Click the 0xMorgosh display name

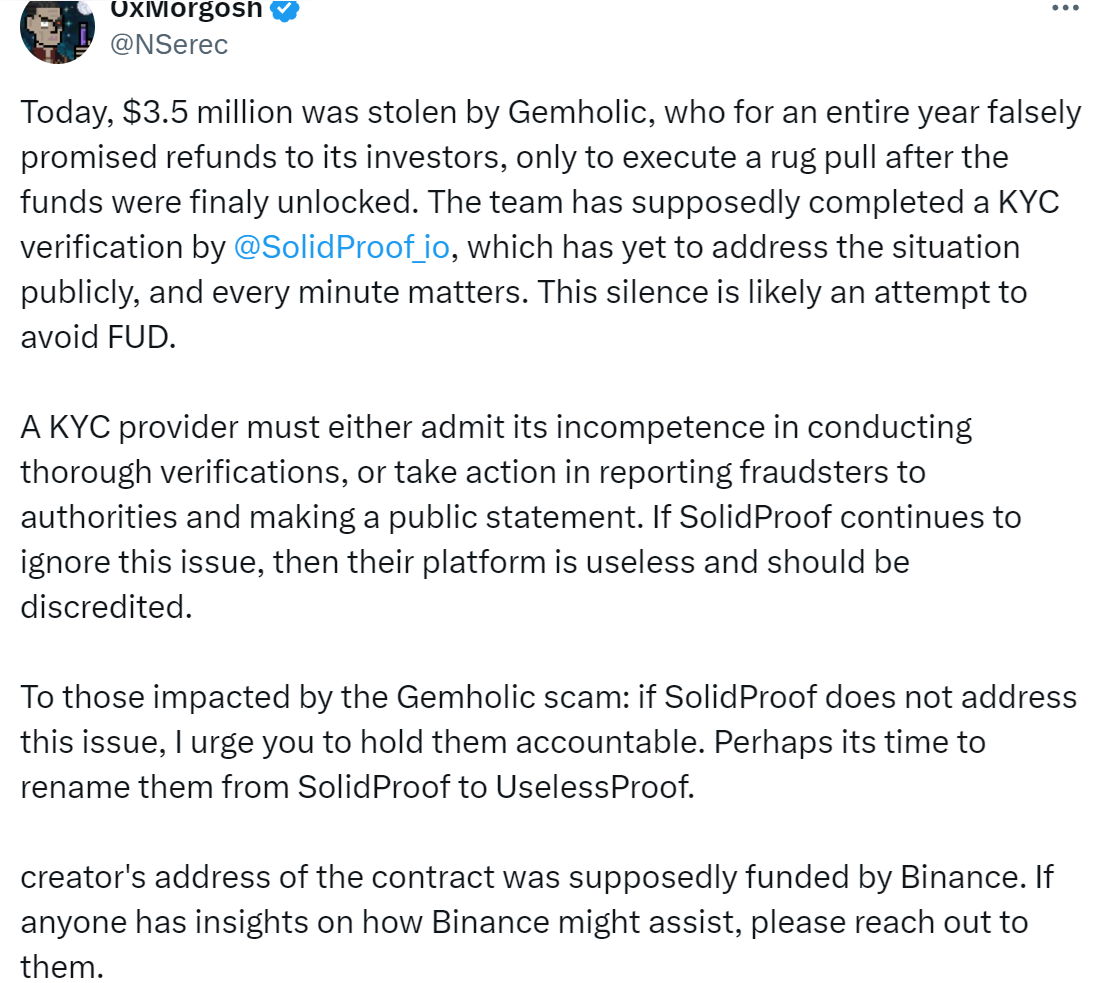click(186, 9)
